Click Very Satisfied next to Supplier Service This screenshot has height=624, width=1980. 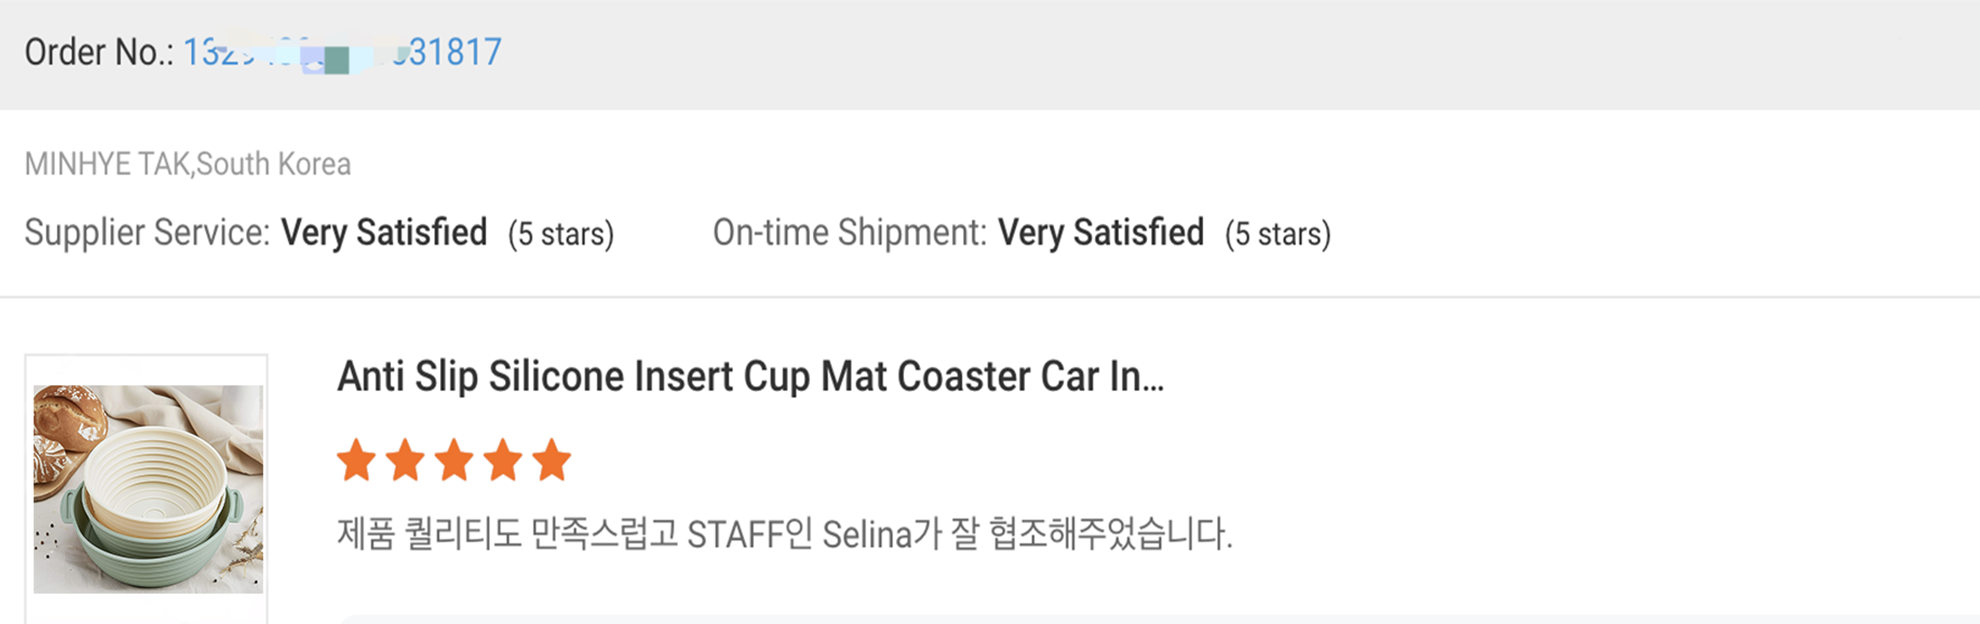(x=384, y=233)
